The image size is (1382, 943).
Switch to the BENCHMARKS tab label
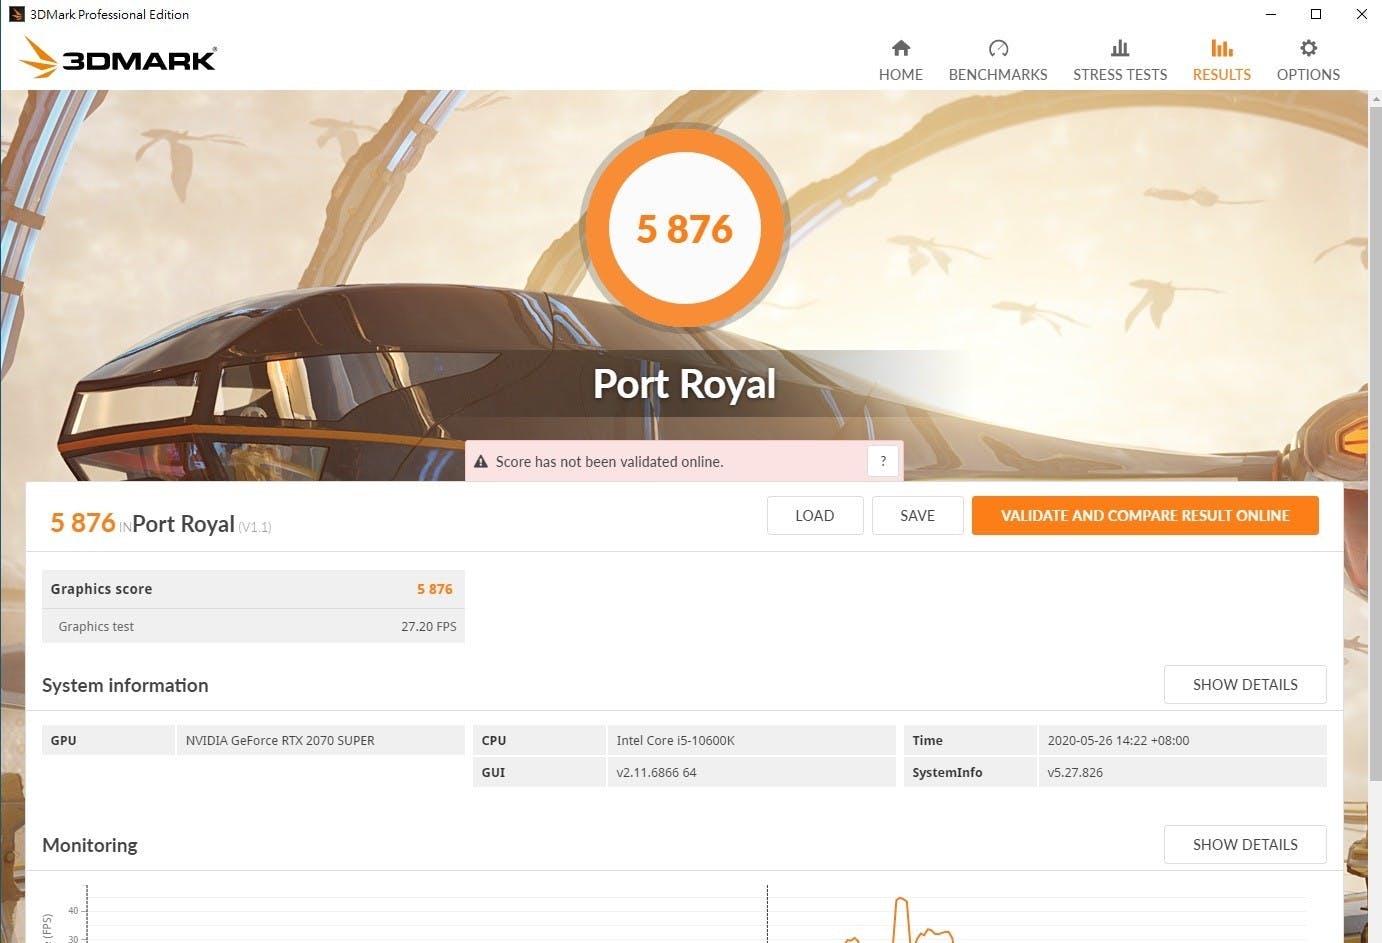[998, 74]
